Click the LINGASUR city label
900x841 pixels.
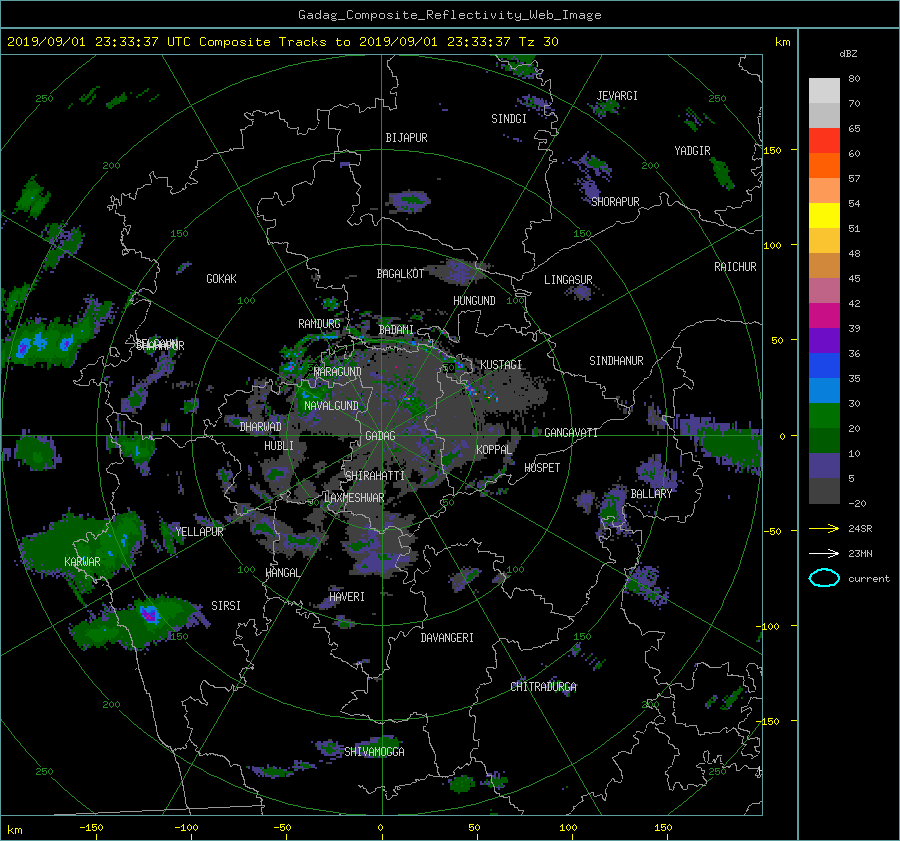click(568, 280)
